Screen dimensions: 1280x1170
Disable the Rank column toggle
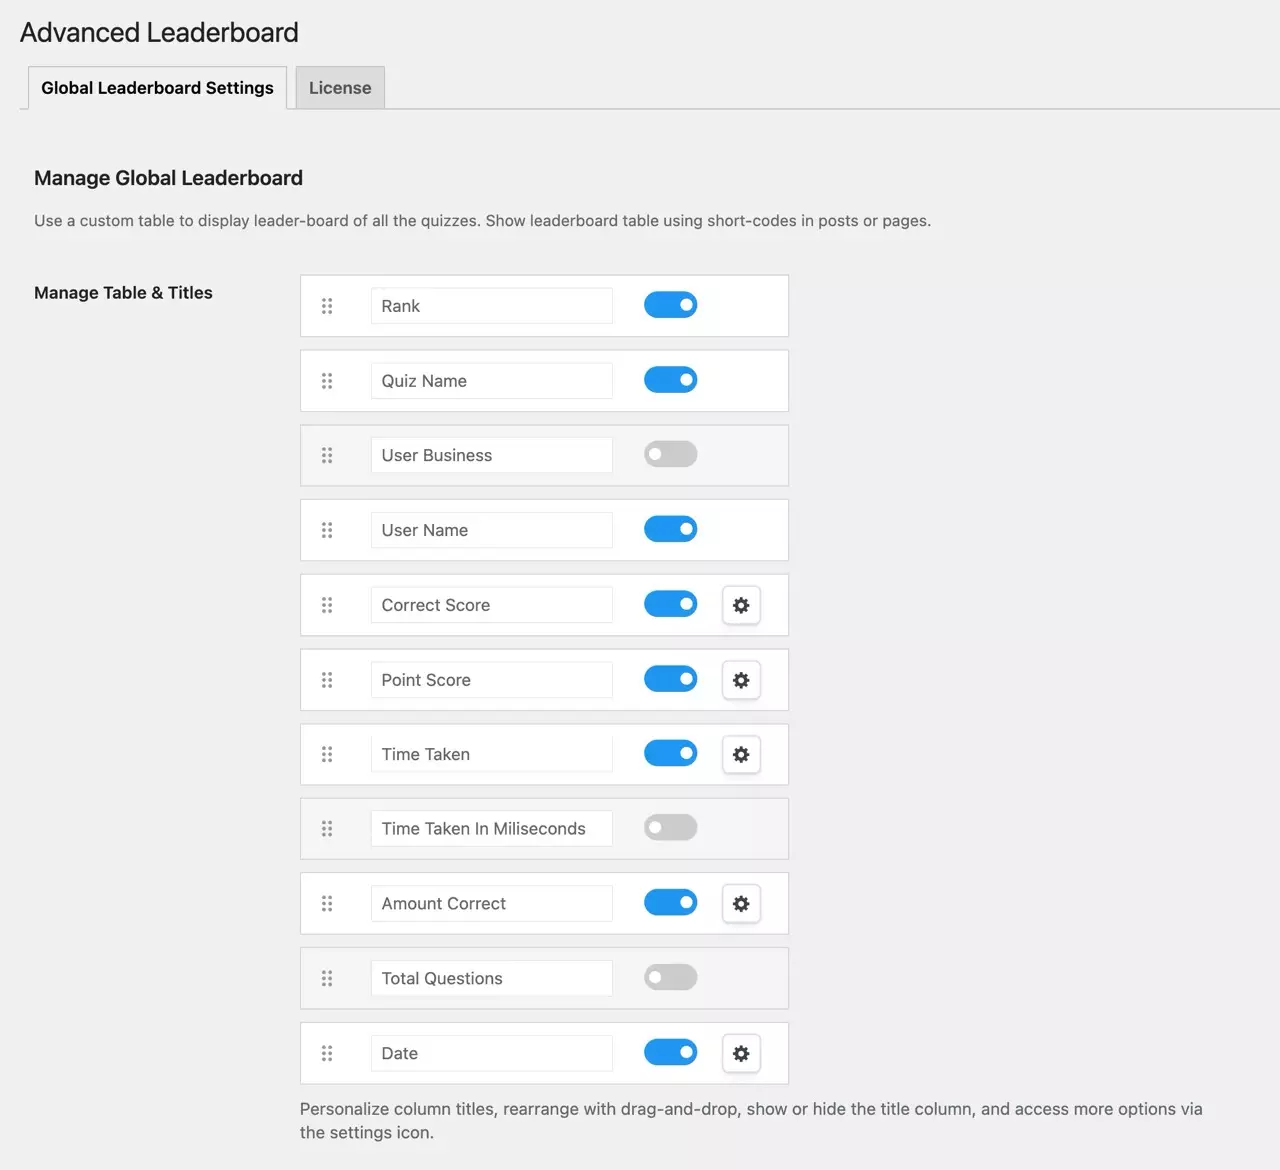[670, 305]
